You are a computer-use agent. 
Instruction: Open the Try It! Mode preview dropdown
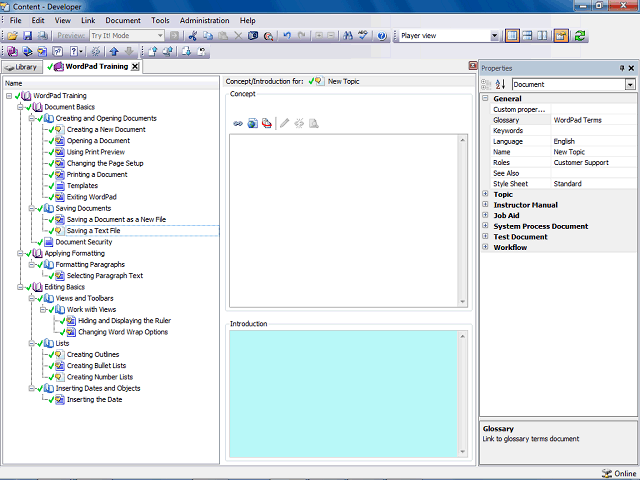tap(160, 36)
